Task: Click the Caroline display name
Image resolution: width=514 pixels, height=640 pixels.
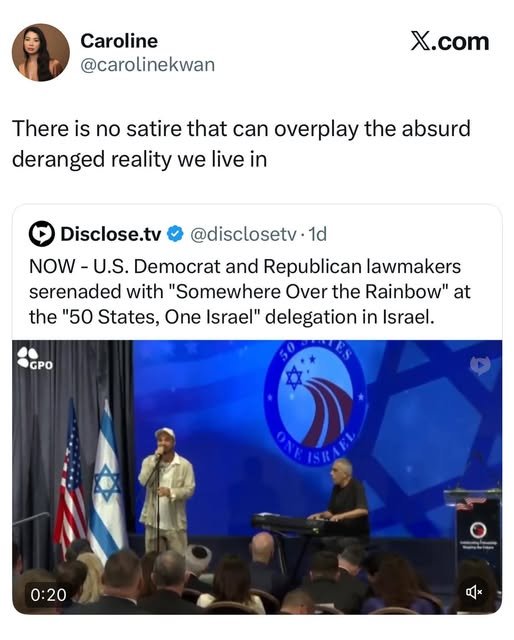Action: coord(119,41)
